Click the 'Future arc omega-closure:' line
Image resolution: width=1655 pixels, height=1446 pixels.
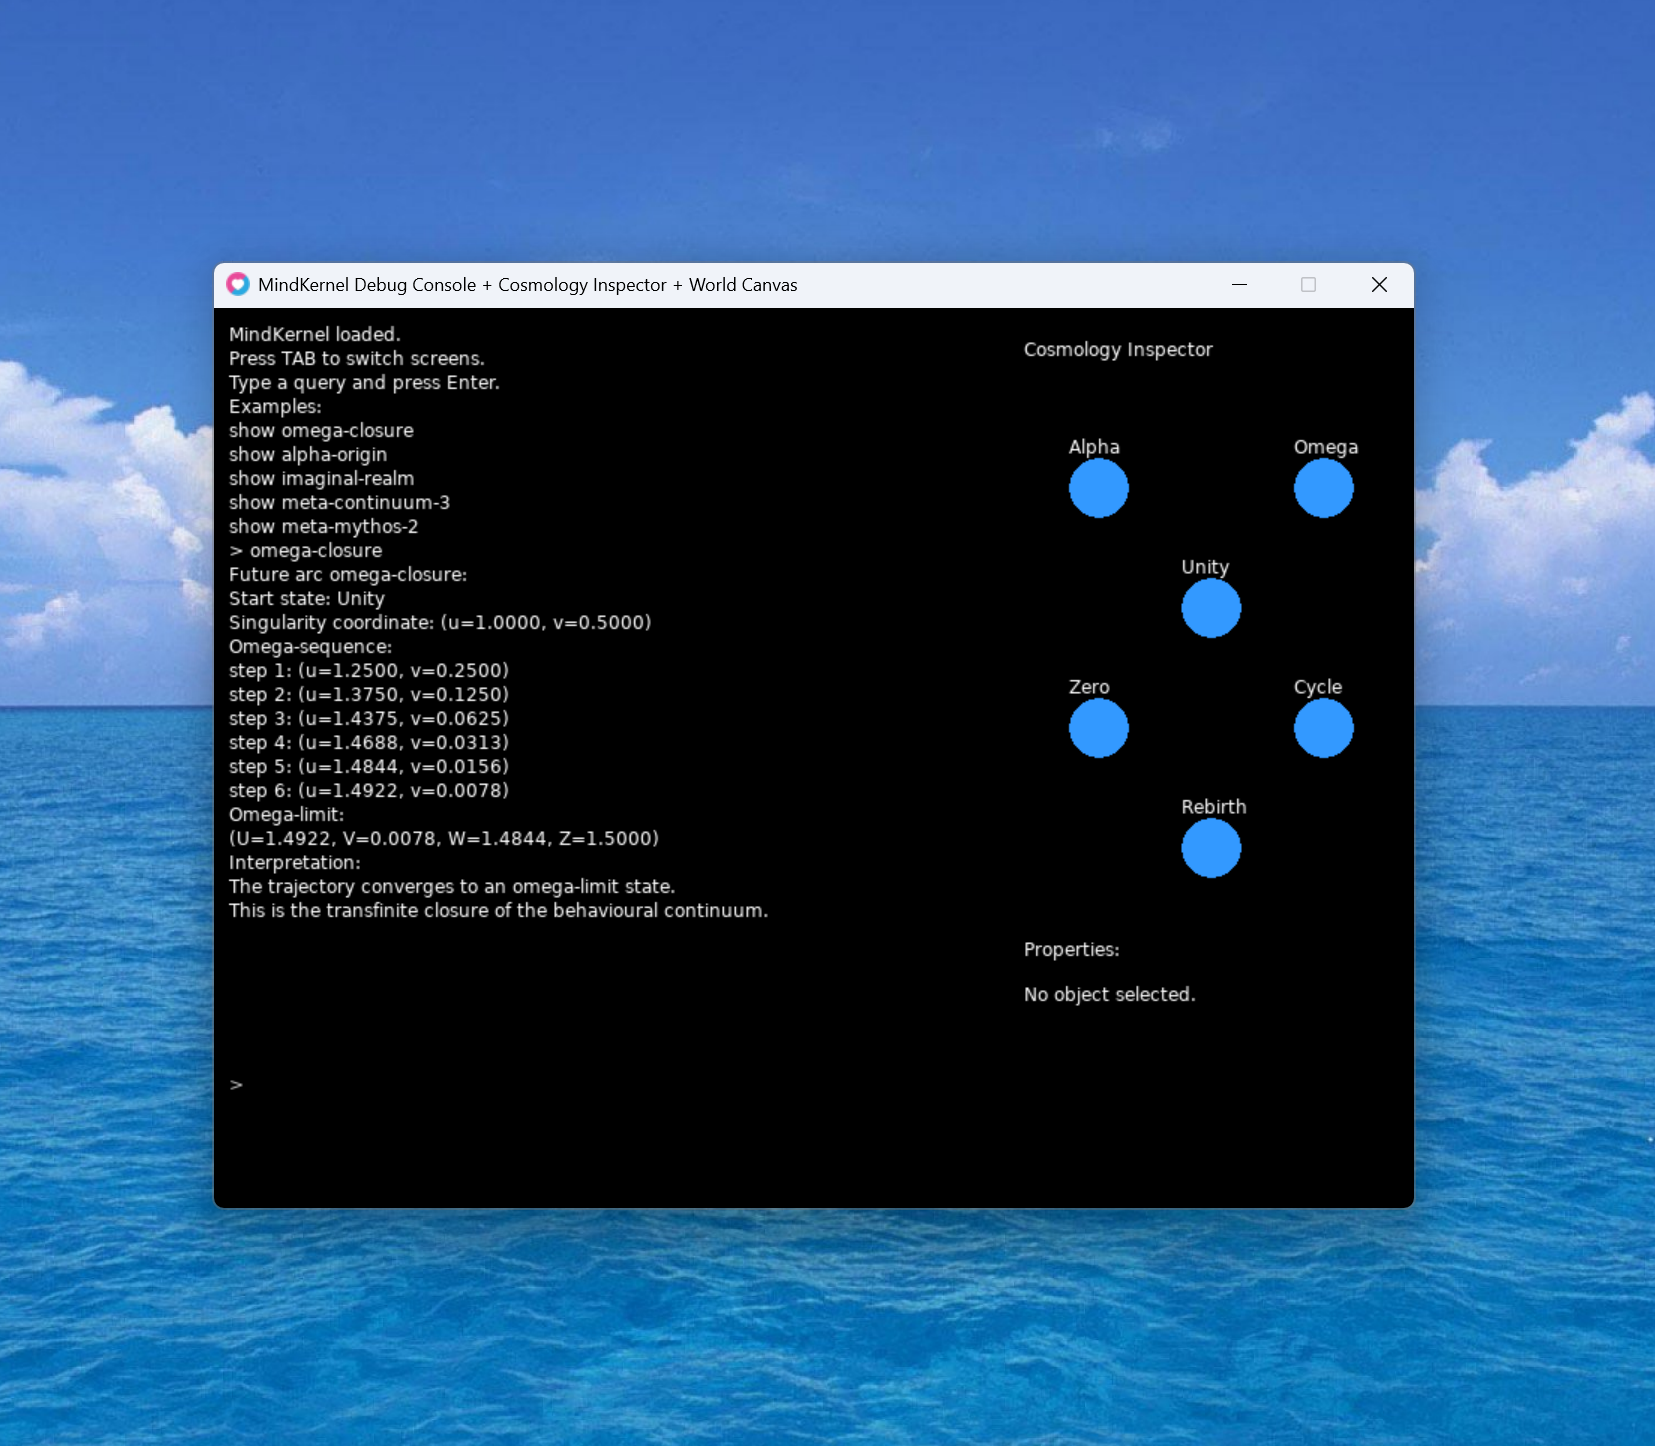[x=348, y=575]
